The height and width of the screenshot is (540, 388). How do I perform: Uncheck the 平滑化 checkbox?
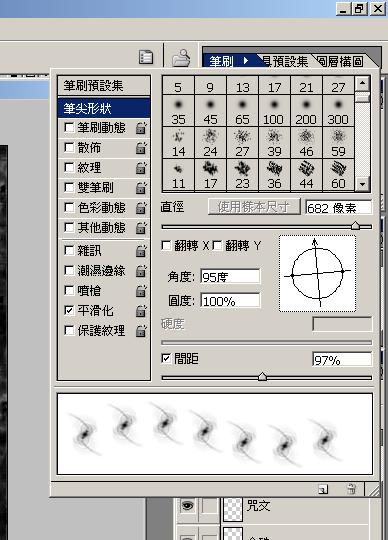pyautogui.click(x=69, y=311)
